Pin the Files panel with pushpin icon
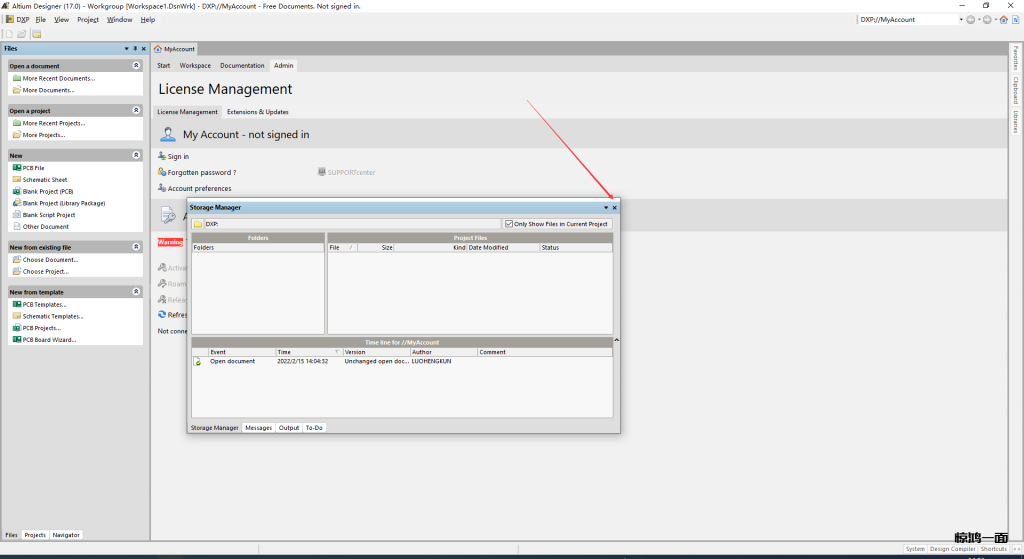The height and width of the screenshot is (559, 1024). (135, 48)
